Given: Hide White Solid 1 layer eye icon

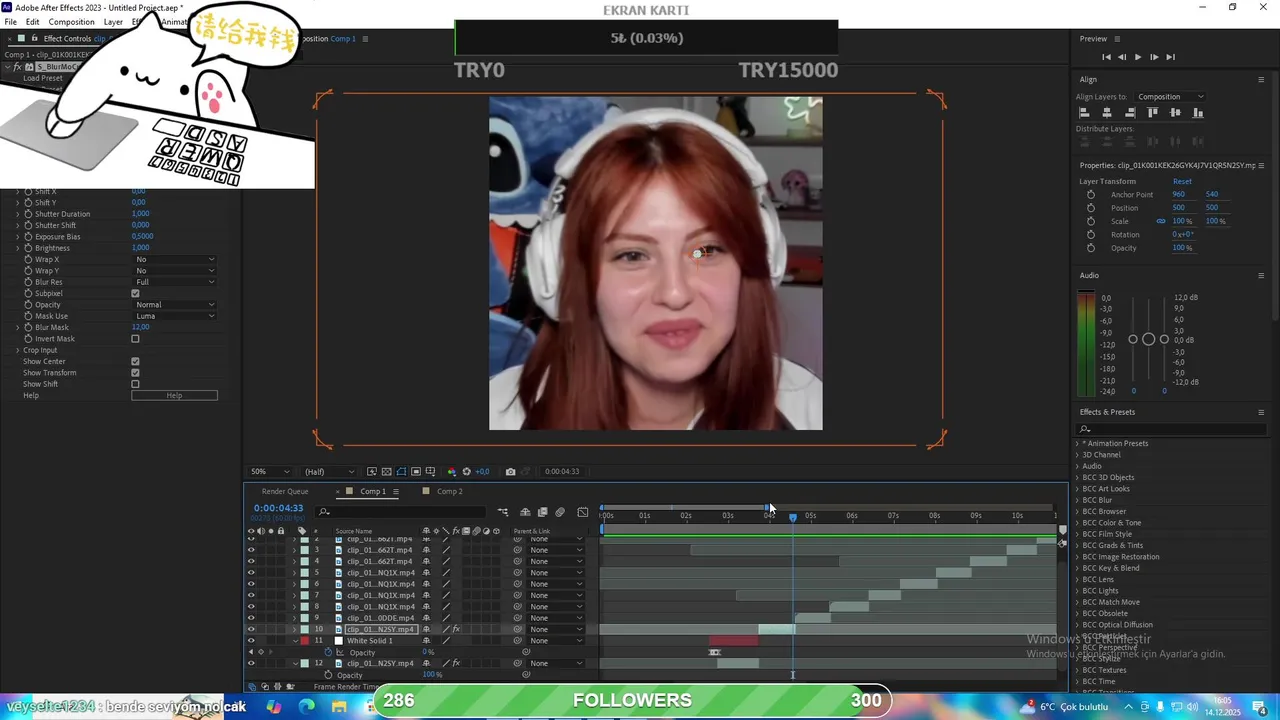Looking at the screenshot, I should (x=251, y=641).
